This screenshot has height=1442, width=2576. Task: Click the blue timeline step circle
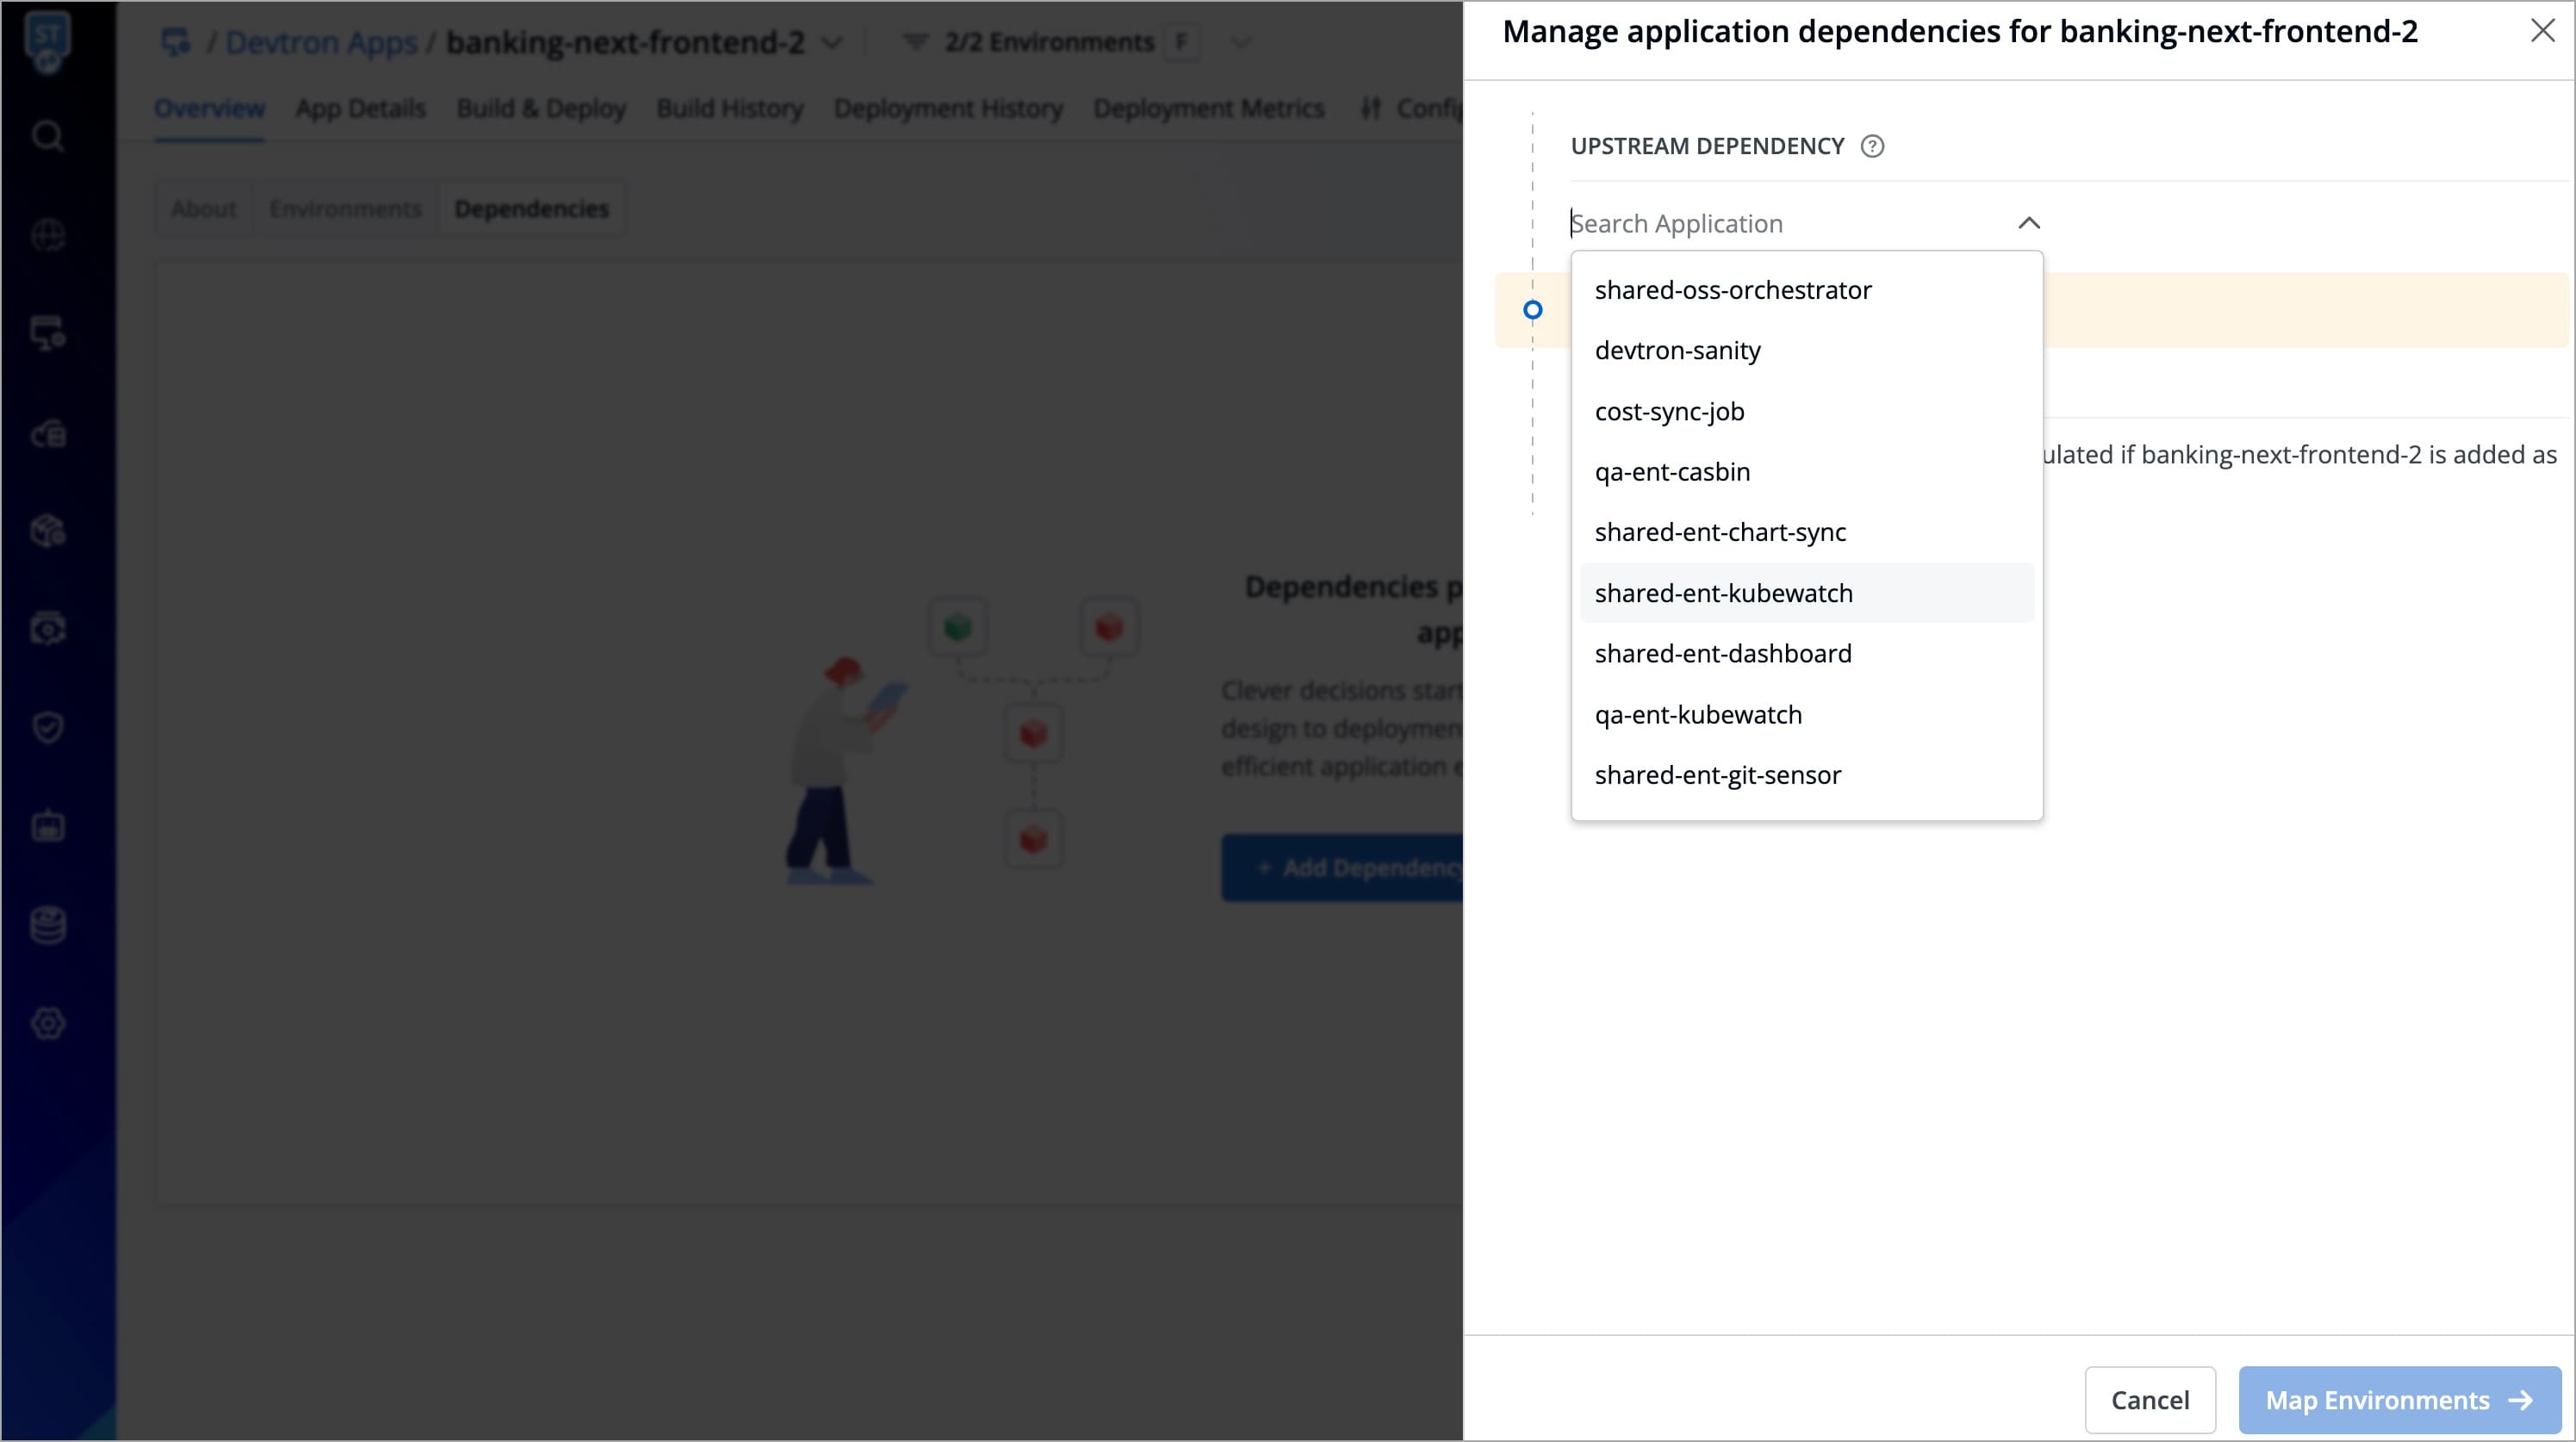pos(1532,310)
